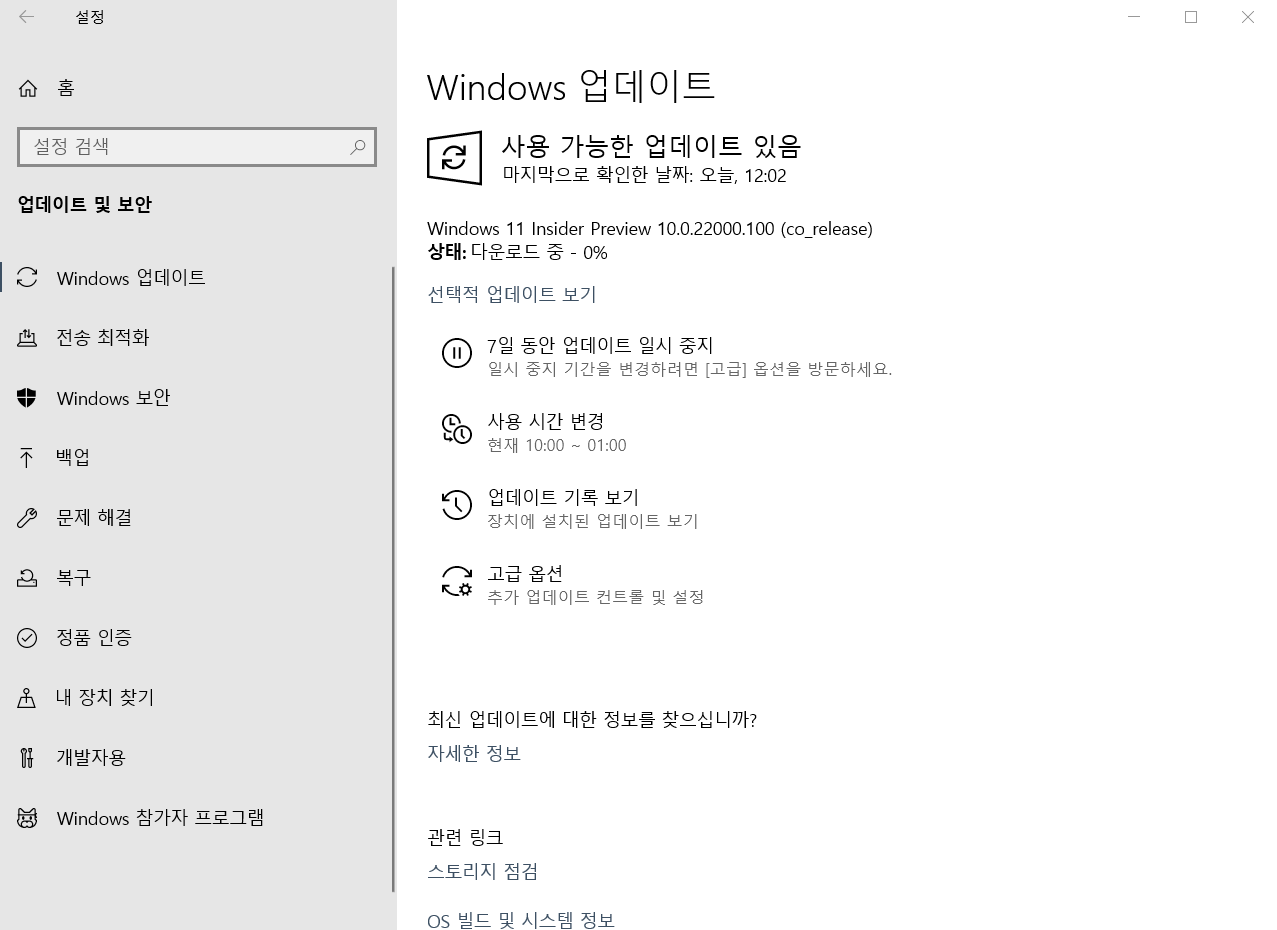Viewport: 1277px width, 930px height.
Task: Click the Windows 11 Insider Preview 10.0.22000.100 text
Action: (650, 229)
